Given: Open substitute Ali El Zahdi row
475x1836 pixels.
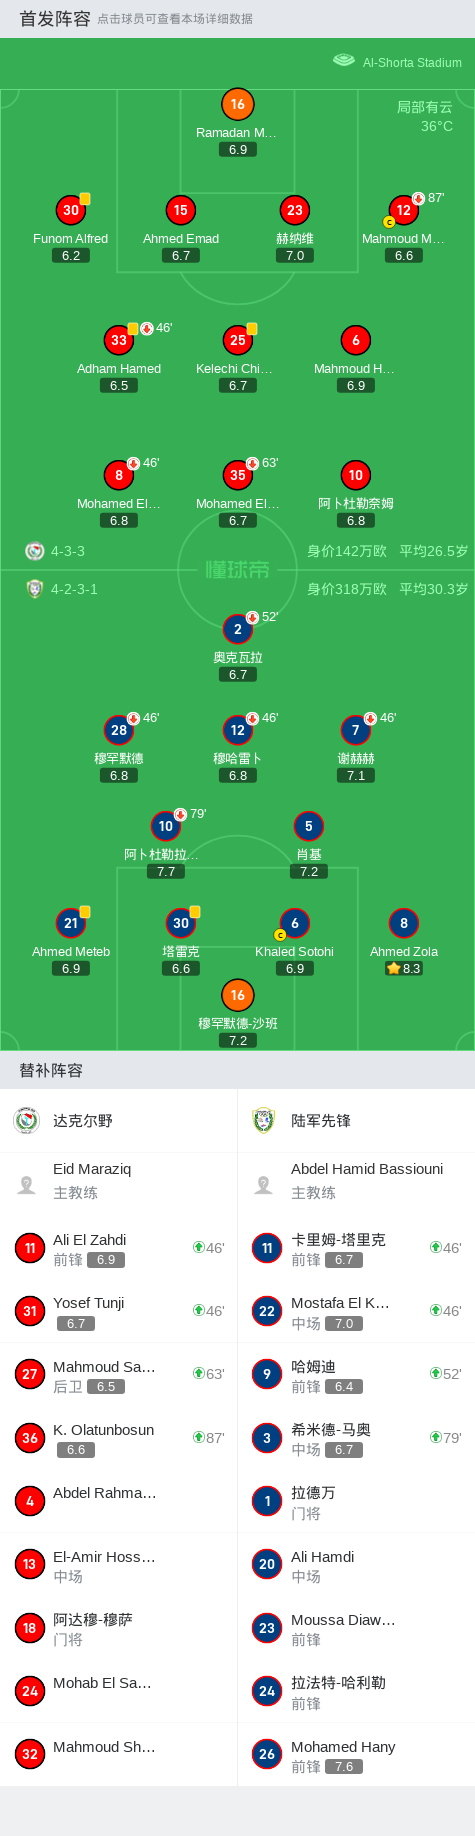Looking at the screenshot, I should (119, 1248).
